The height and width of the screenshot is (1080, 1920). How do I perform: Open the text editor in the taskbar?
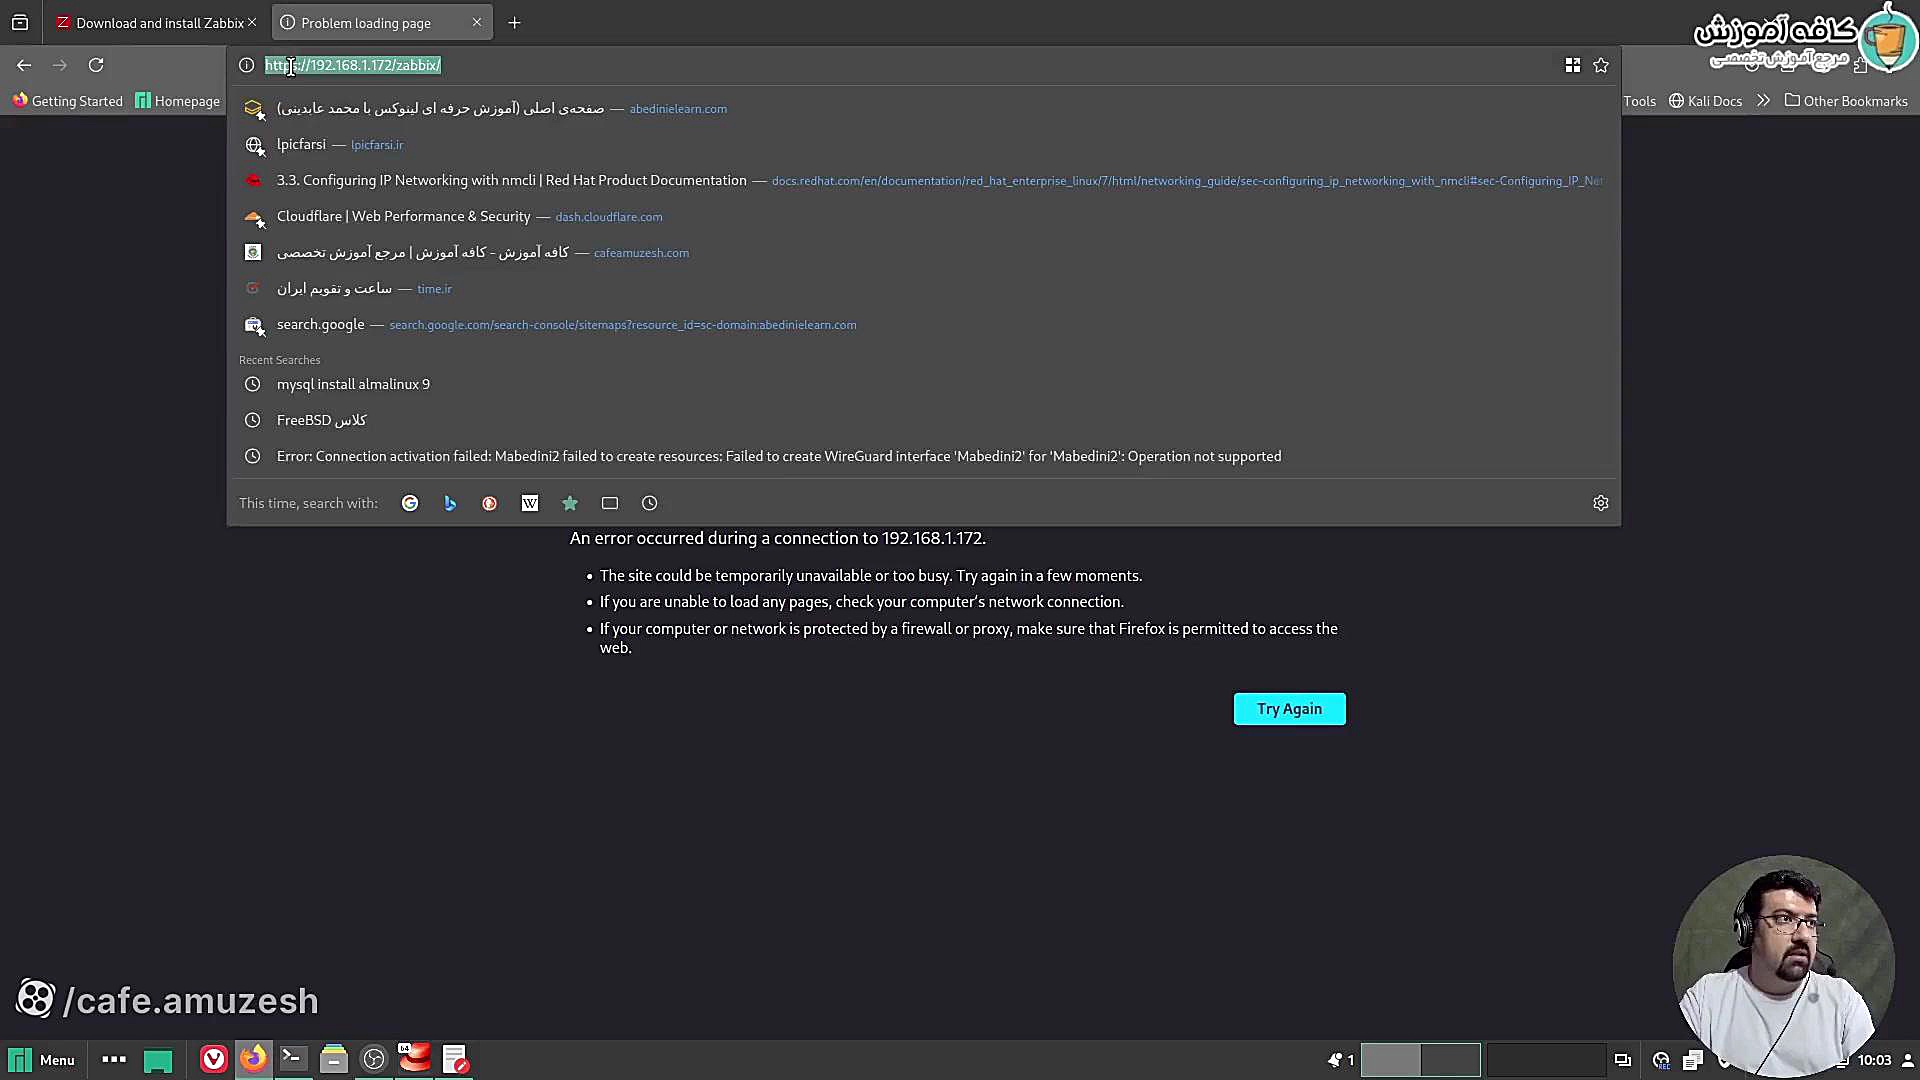pos(454,1060)
